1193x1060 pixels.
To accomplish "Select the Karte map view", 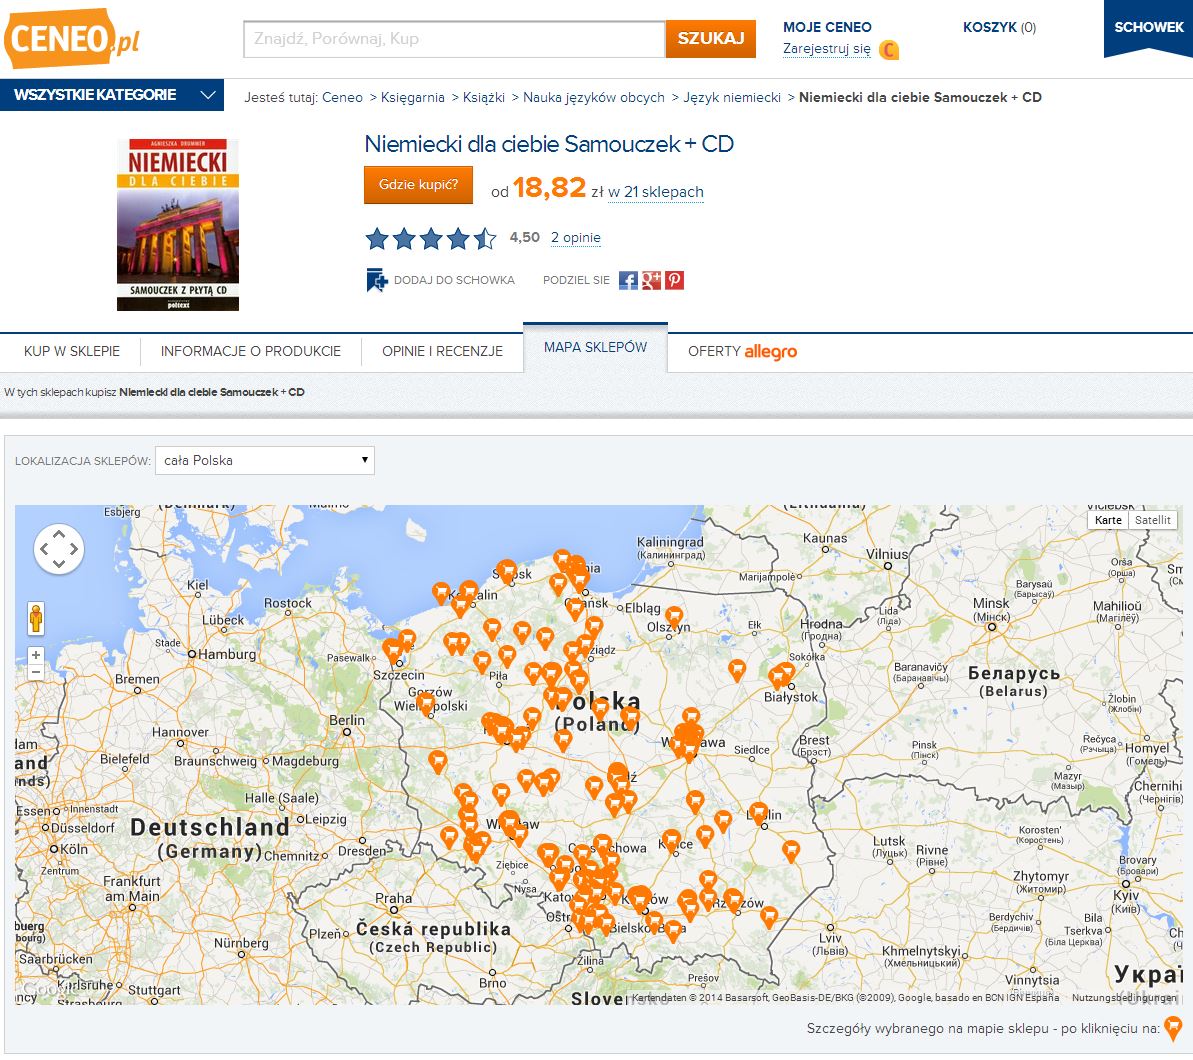I will 1108,520.
